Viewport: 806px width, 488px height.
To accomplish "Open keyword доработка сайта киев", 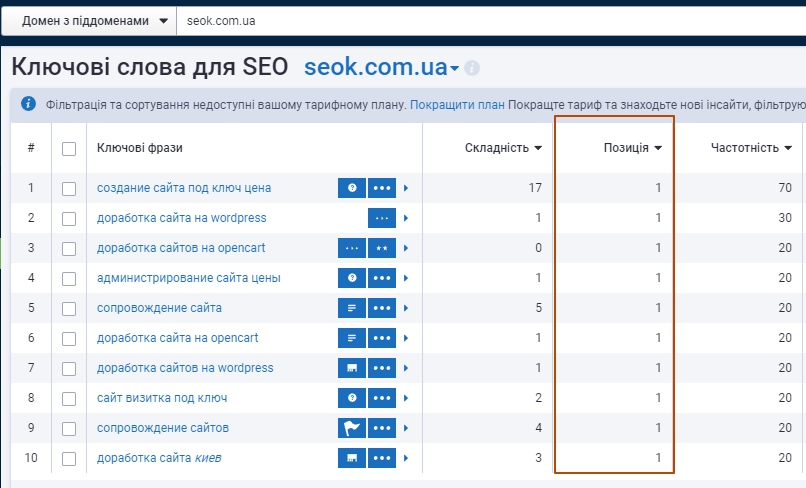I will coord(159,458).
